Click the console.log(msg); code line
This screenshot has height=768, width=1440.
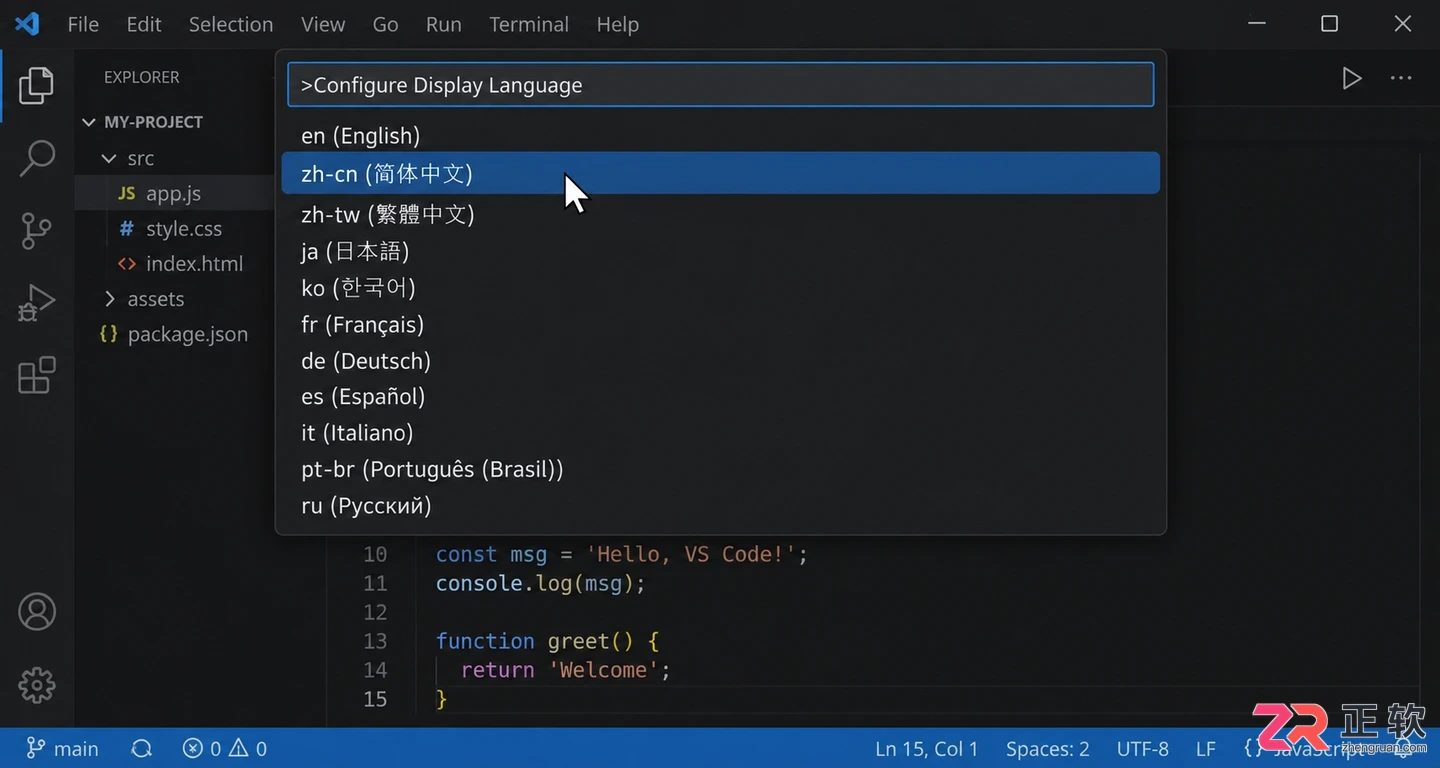(541, 583)
